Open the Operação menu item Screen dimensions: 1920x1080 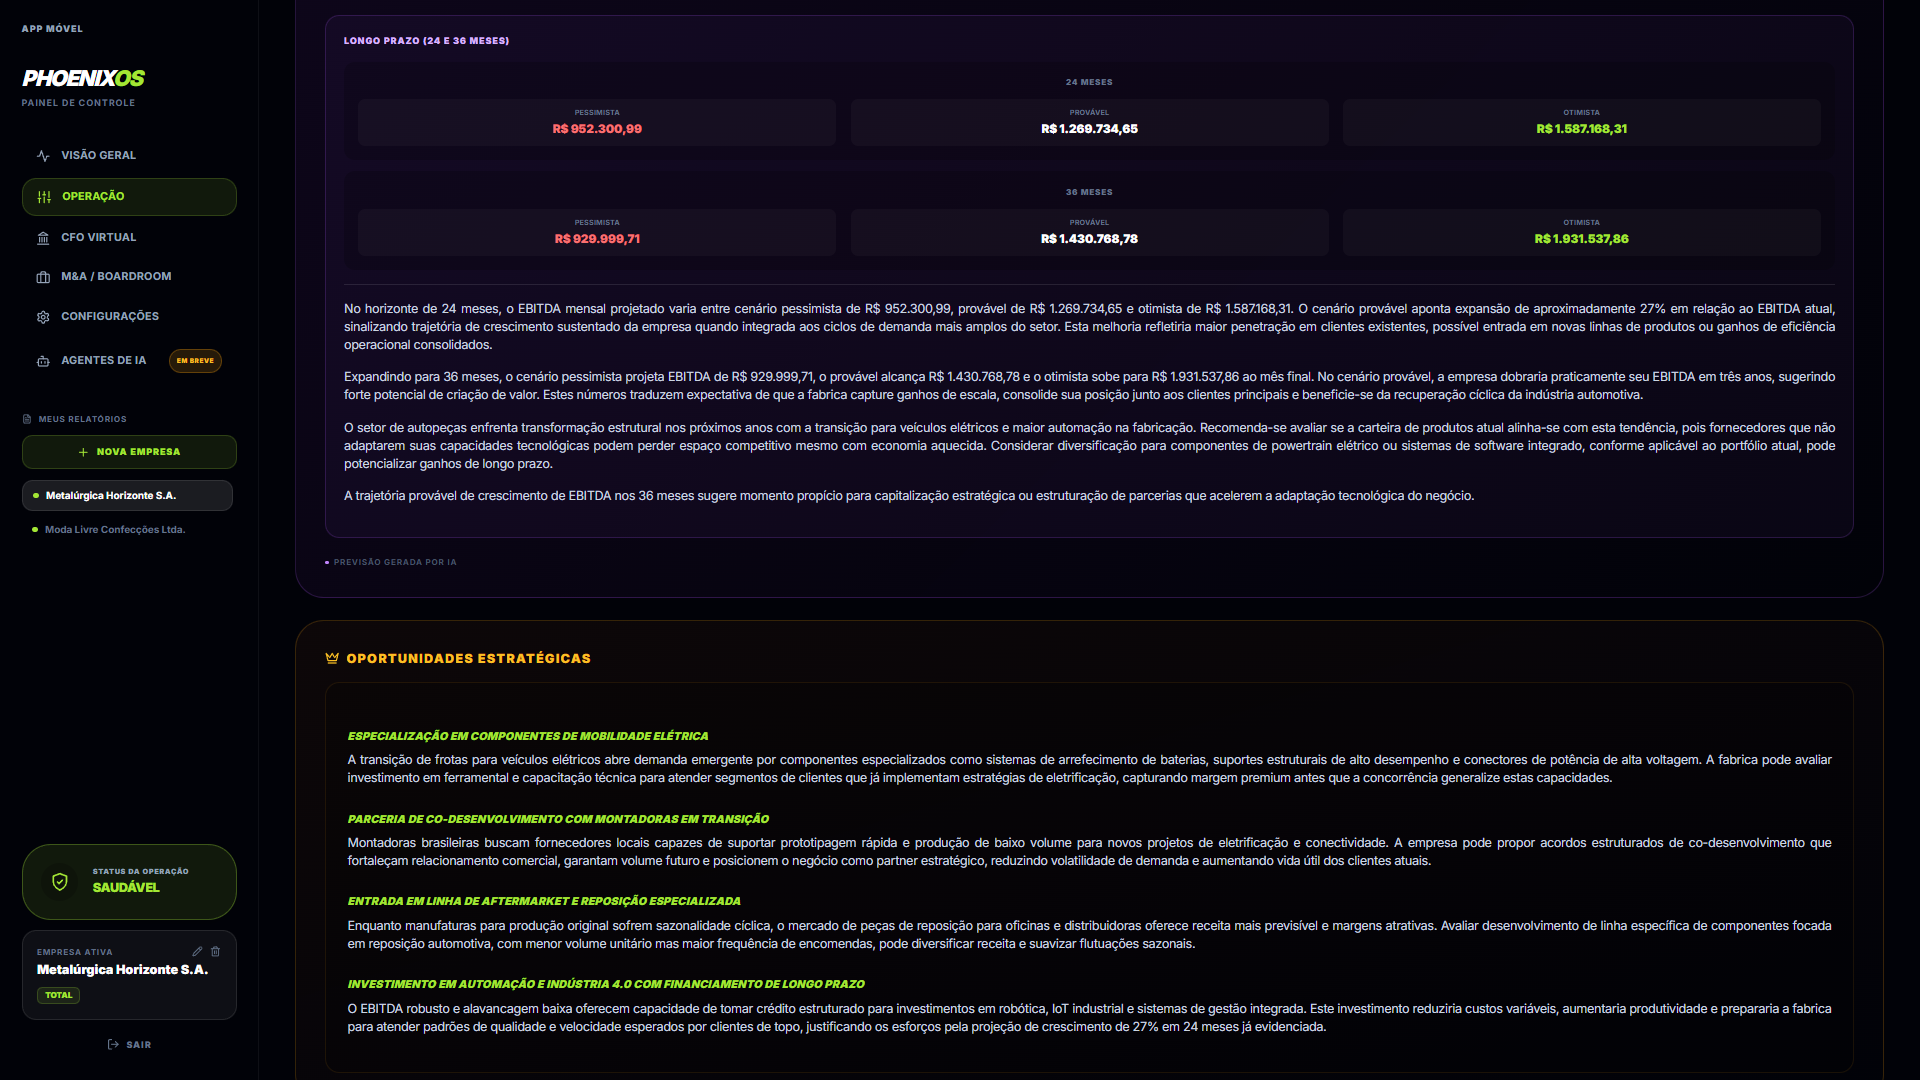(x=129, y=197)
